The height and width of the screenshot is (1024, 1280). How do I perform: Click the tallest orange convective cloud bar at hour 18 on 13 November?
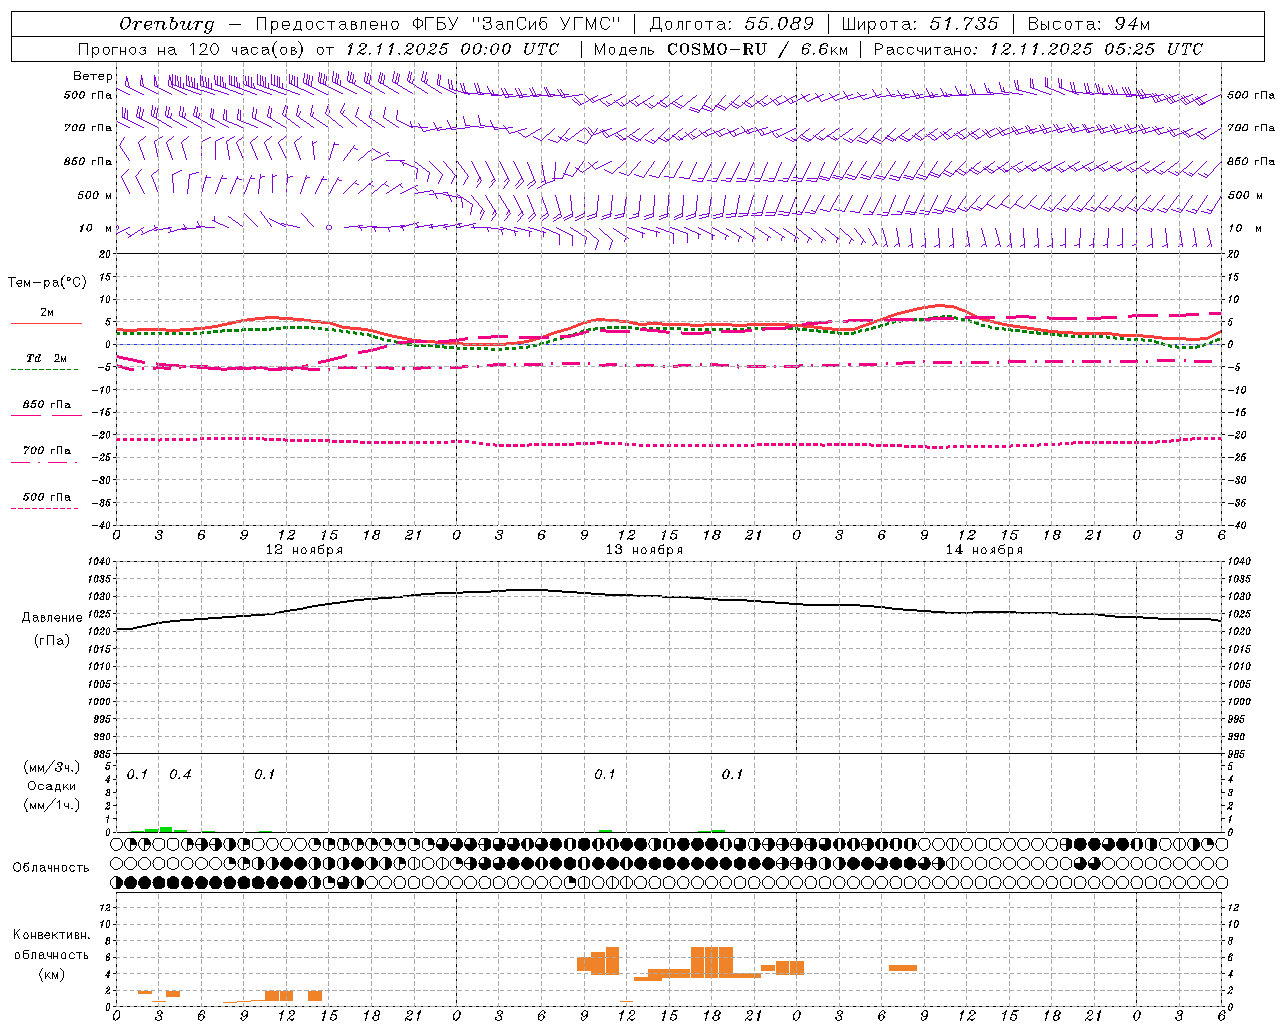coord(712,962)
